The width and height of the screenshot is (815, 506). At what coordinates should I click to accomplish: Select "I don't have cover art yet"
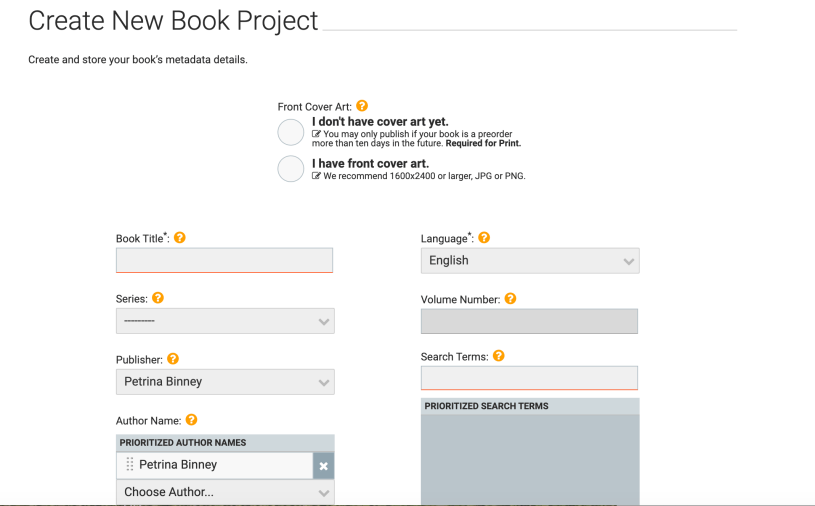click(x=291, y=132)
